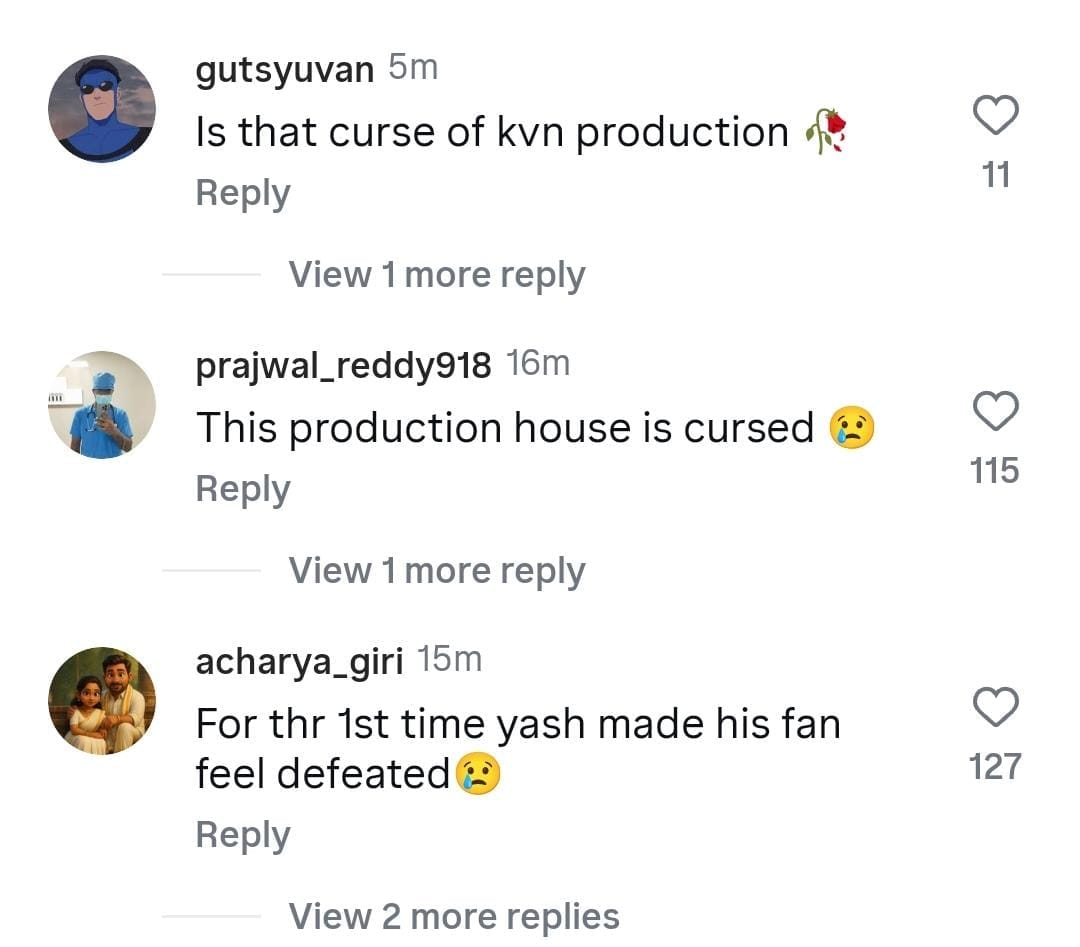The height and width of the screenshot is (947, 1080).
Task: Reply to prajwal_reddy918's comment
Action: tap(243, 489)
